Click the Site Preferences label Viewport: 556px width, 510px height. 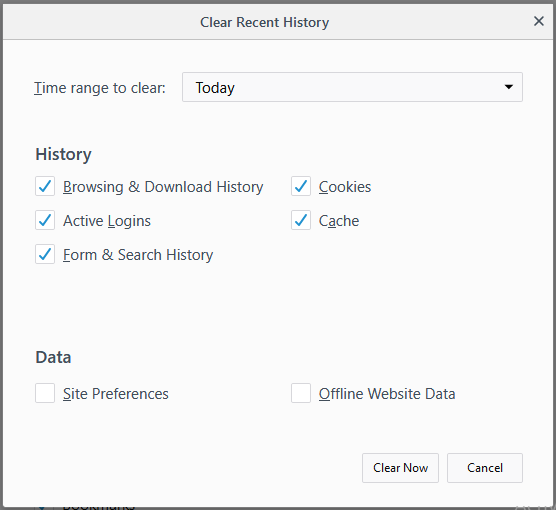point(116,394)
